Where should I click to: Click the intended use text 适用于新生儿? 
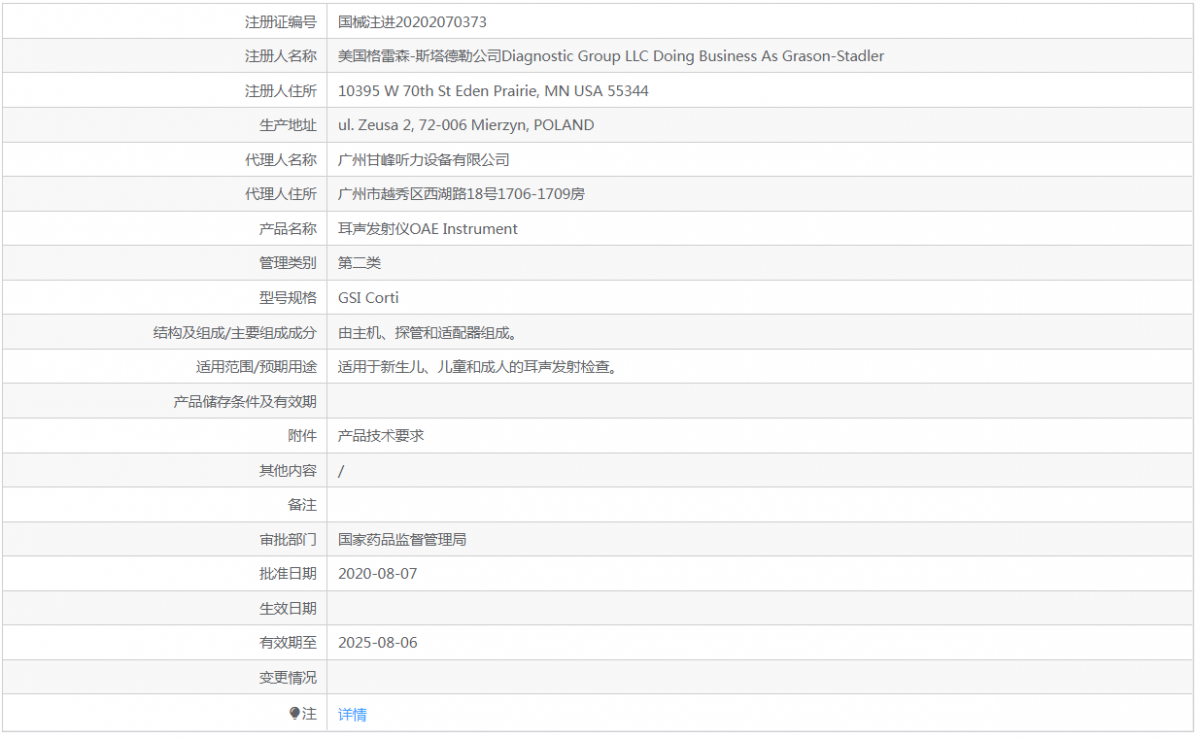click(476, 367)
